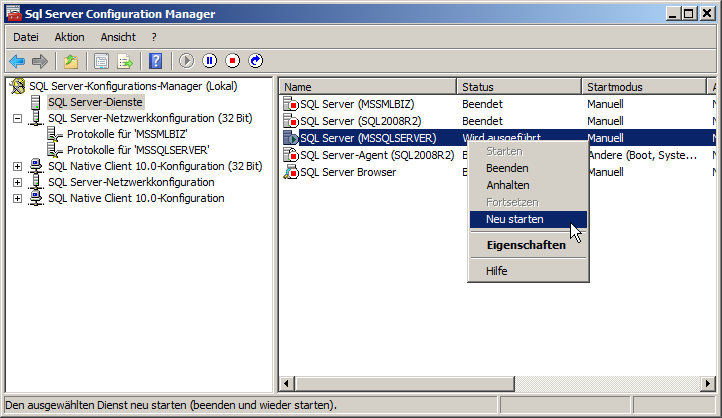Image resolution: width=722 pixels, height=418 pixels.
Task: Expand the last SQL Native Client 10.0-Konfiguration node
Action: 17,198
